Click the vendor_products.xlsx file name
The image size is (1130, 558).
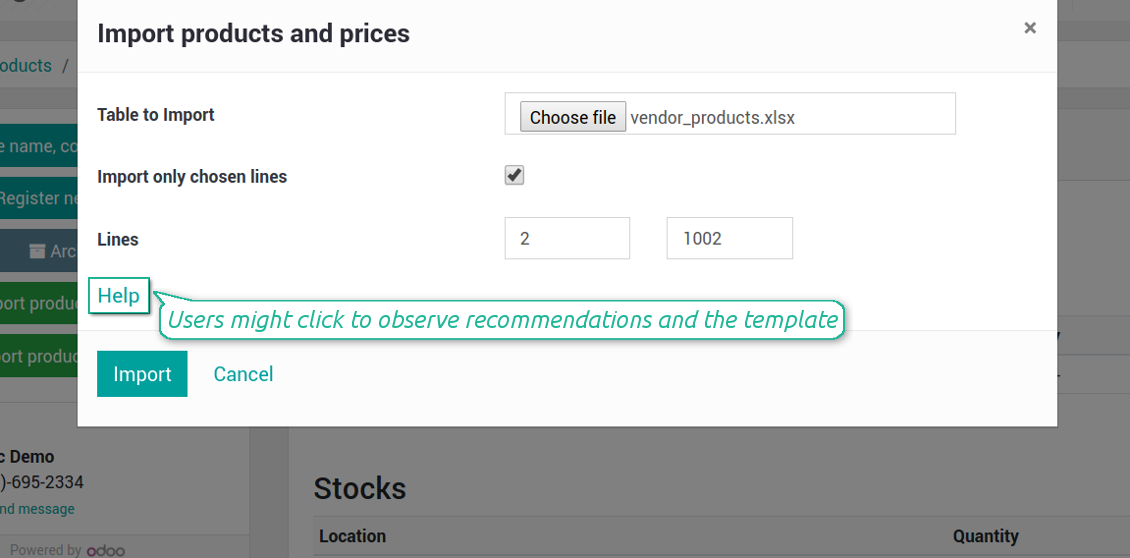pos(713,118)
